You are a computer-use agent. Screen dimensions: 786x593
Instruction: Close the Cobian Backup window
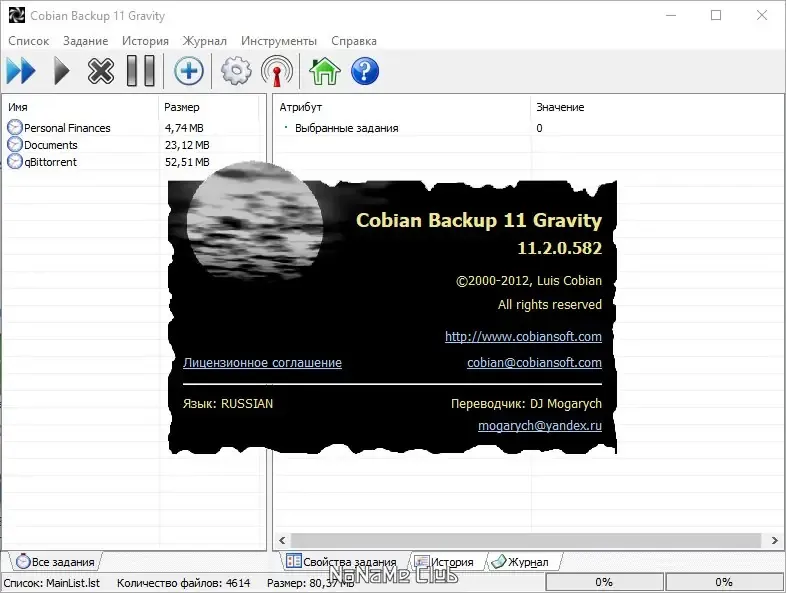click(x=761, y=16)
